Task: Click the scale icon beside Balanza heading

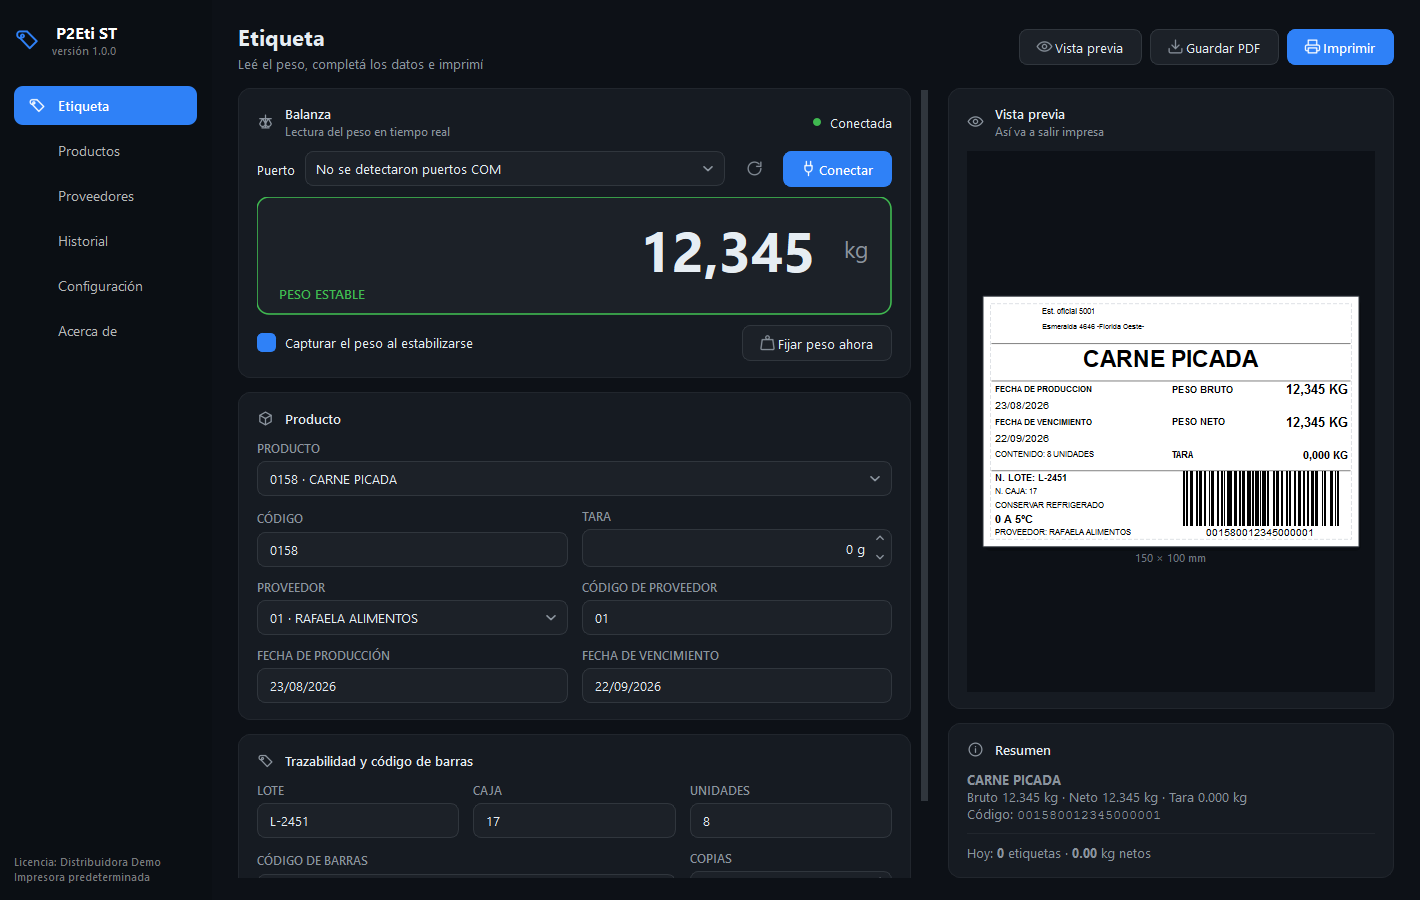Action: 265,122
